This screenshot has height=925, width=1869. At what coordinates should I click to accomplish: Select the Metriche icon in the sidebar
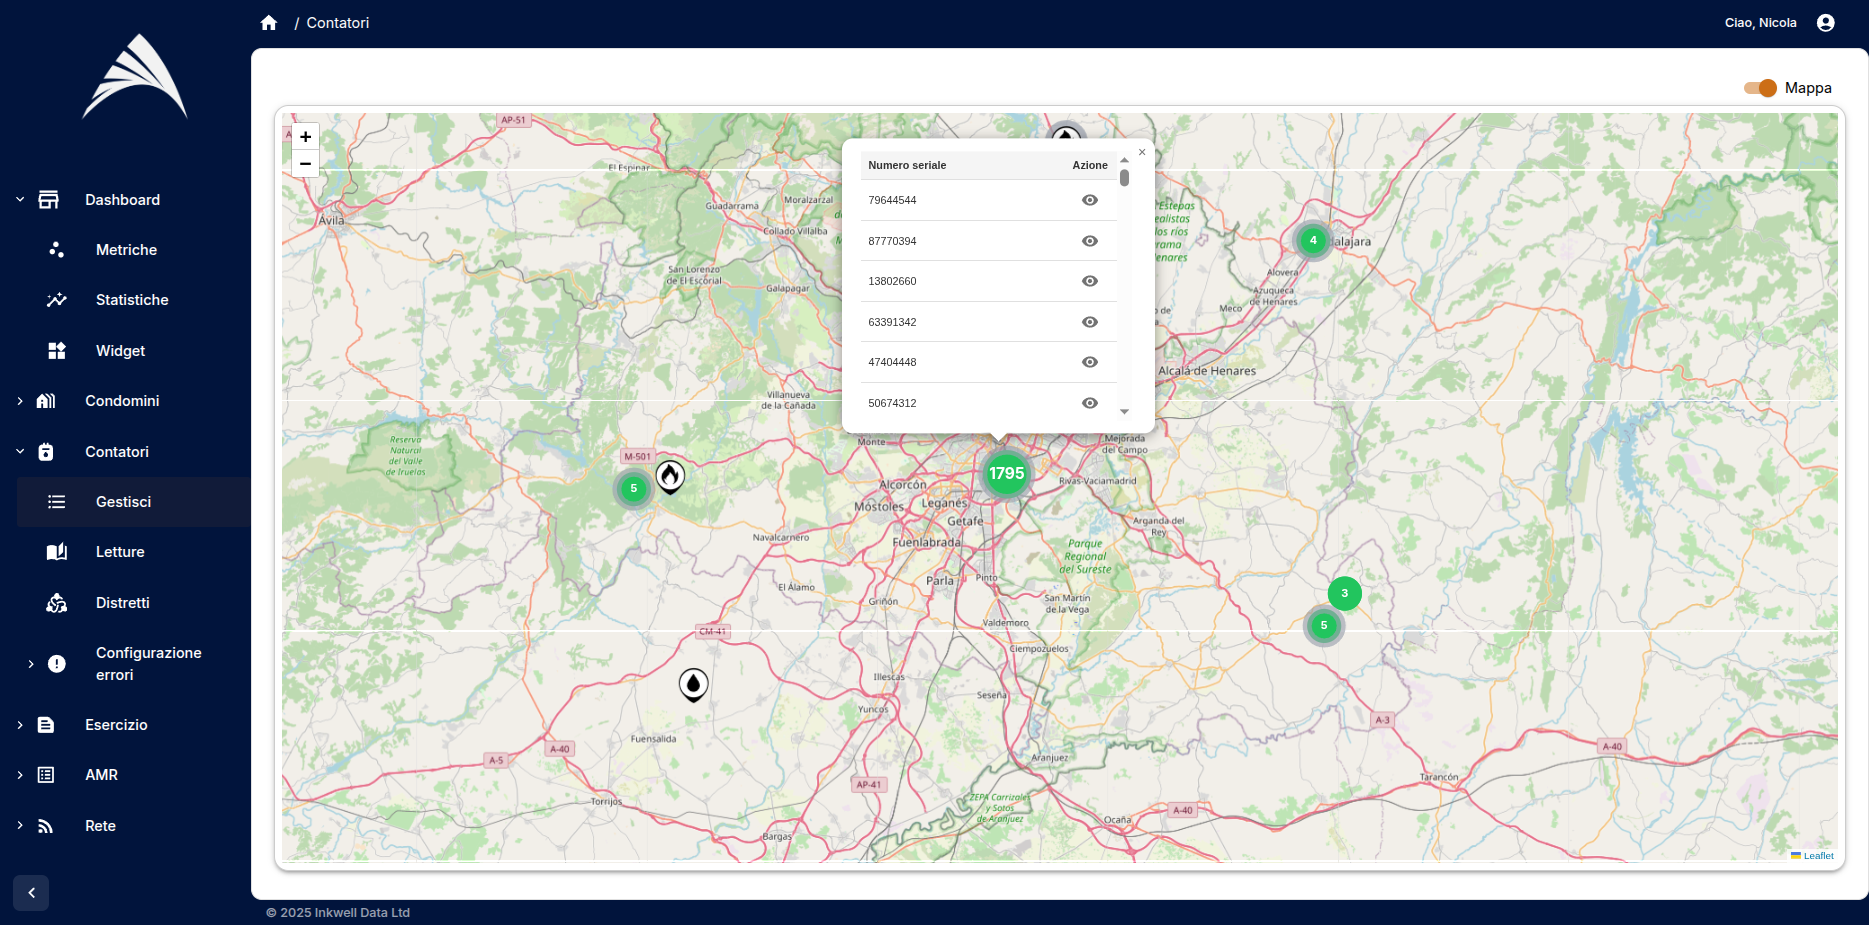(x=56, y=249)
